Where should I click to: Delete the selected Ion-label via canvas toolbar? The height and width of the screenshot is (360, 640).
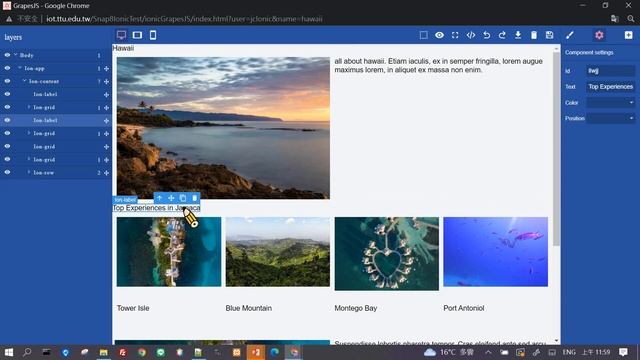point(194,198)
